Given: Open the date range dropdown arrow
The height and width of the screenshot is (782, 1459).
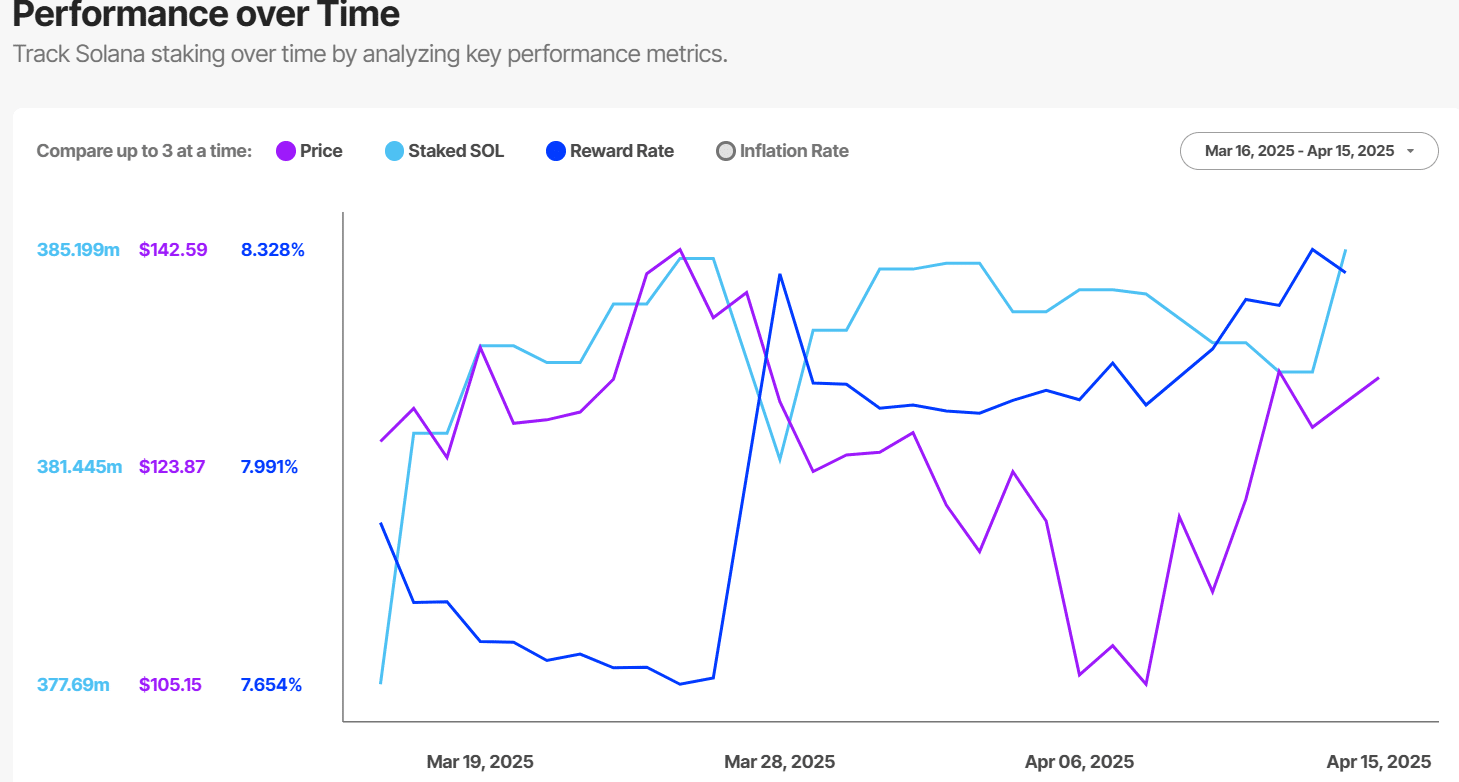Looking at the screenshot, I should 1410,151.
